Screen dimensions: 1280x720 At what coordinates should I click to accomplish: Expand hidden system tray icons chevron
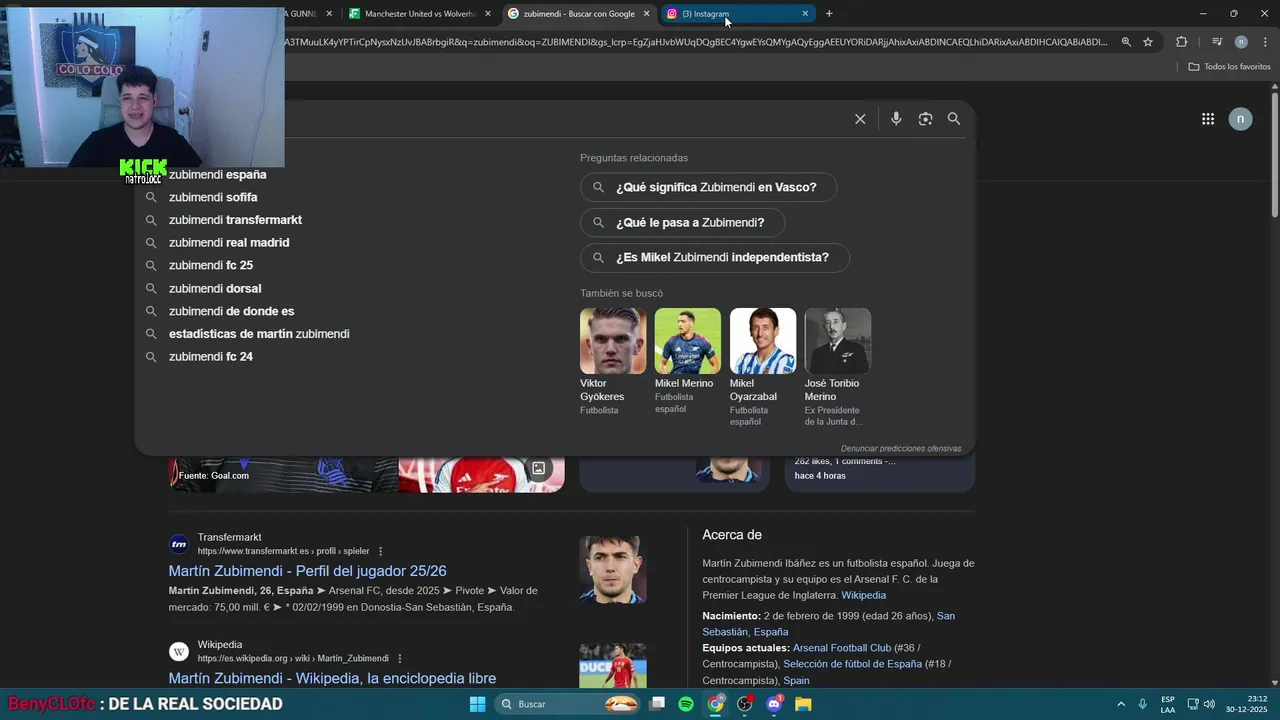point(1120,704)
